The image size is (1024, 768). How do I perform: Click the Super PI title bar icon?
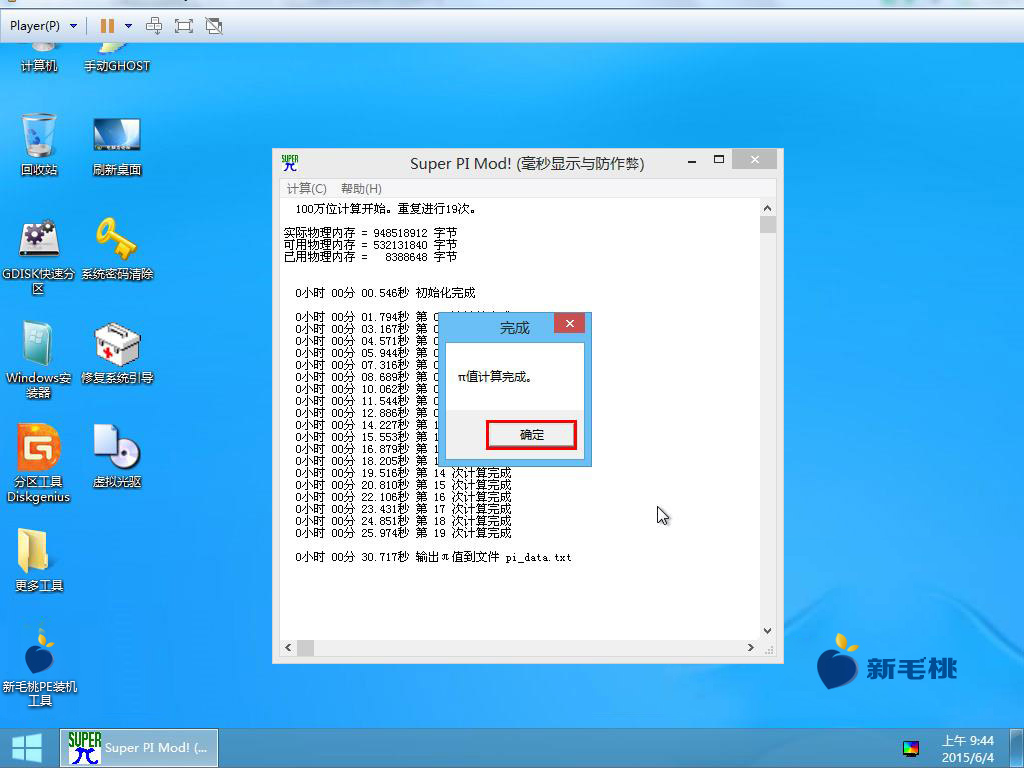289,163
